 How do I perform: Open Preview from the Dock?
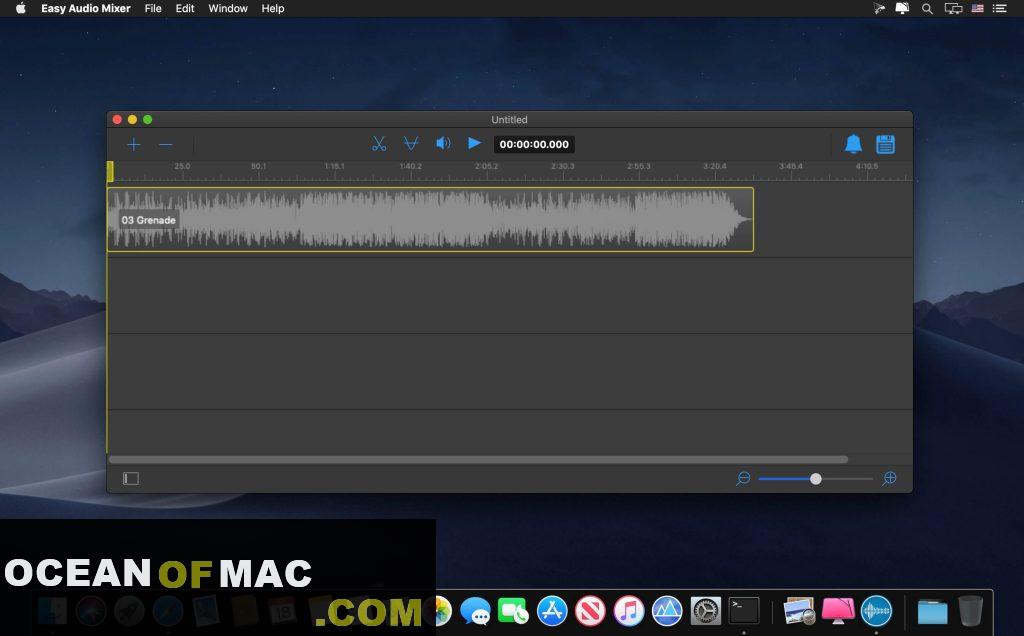[x=799, y=612]
